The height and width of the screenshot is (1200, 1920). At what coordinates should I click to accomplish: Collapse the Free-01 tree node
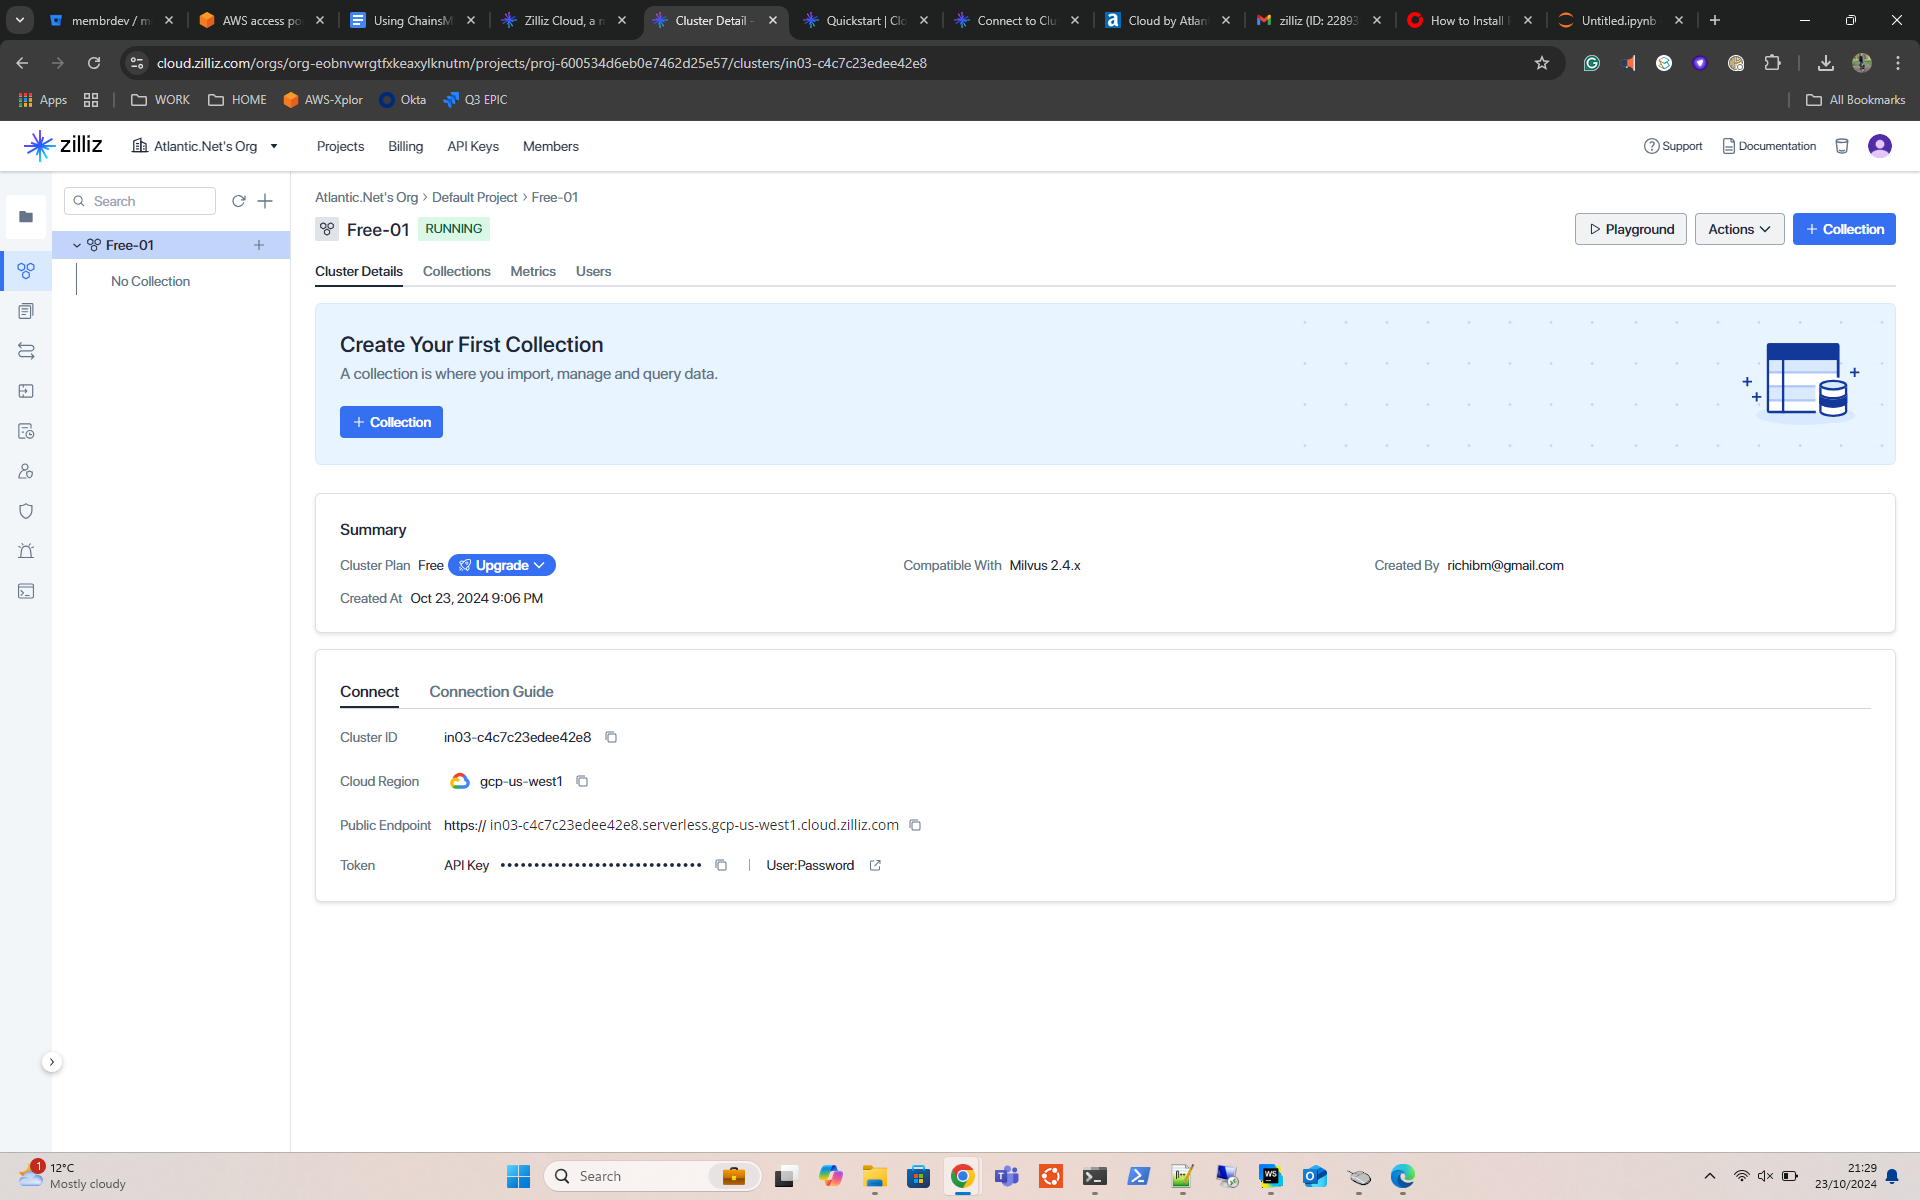(77, 245)
